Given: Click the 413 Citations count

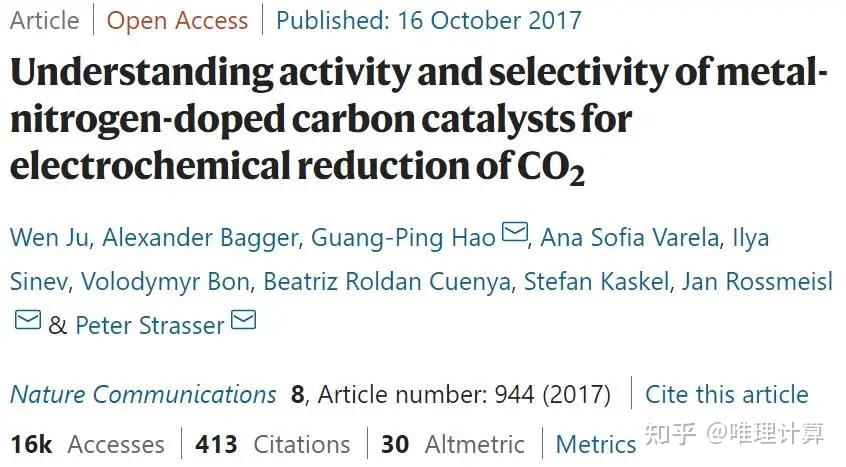Looking at the screenshot, I should pyautogui.click(x=273, y=444).
